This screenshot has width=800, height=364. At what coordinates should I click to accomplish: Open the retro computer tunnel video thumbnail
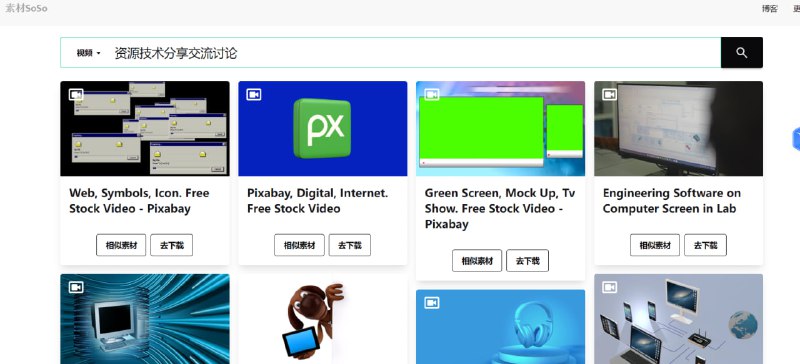click(145, 319)
